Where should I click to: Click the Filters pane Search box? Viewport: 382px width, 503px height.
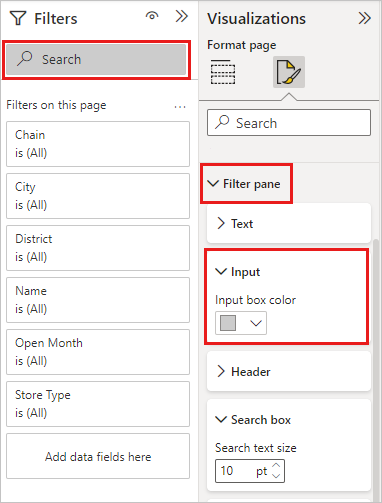coord(96,60)
